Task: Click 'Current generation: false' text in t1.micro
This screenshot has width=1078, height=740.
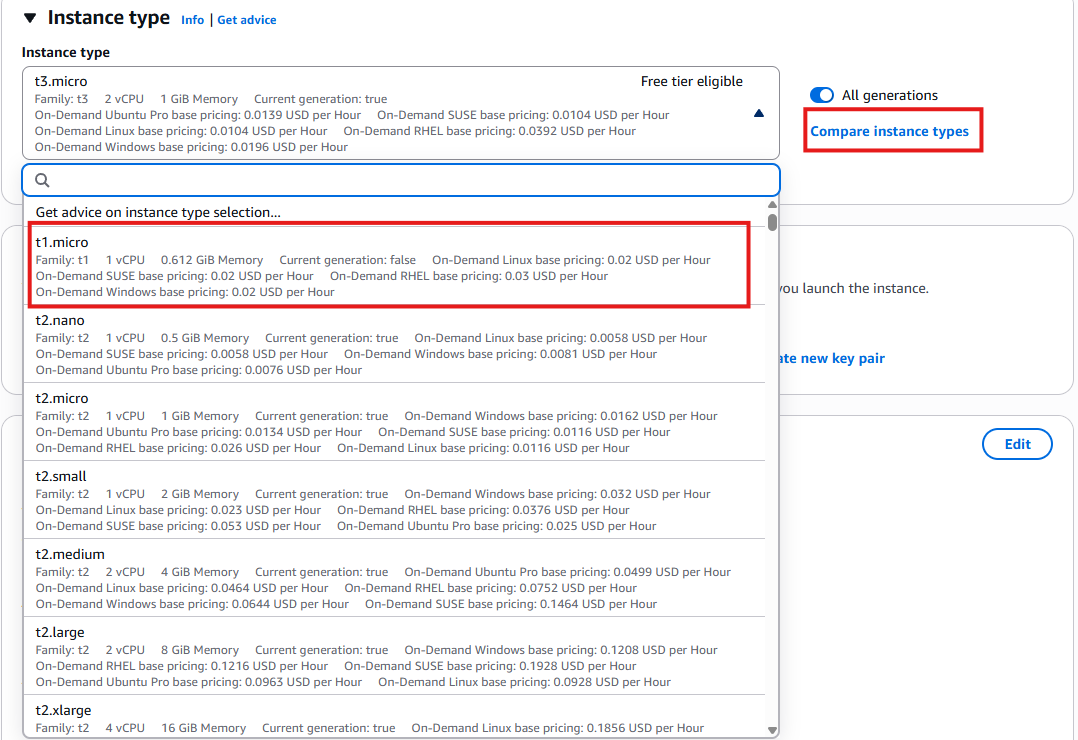Action: [347, 260]
